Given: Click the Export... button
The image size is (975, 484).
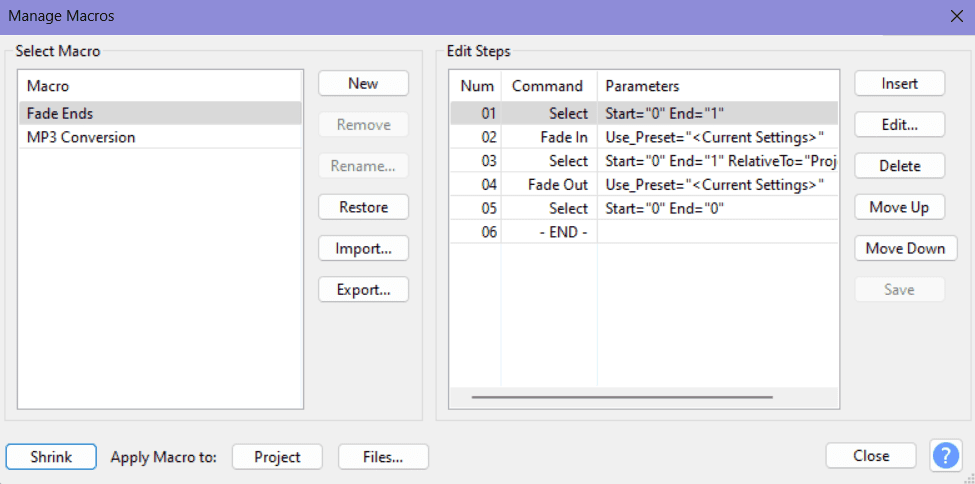Looking at the screenshot, I should point(363,290).
